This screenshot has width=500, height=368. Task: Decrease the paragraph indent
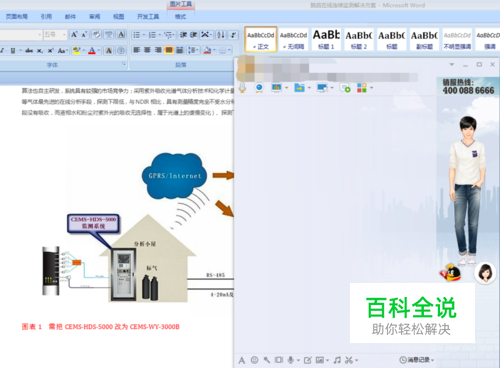click(183, 35)
